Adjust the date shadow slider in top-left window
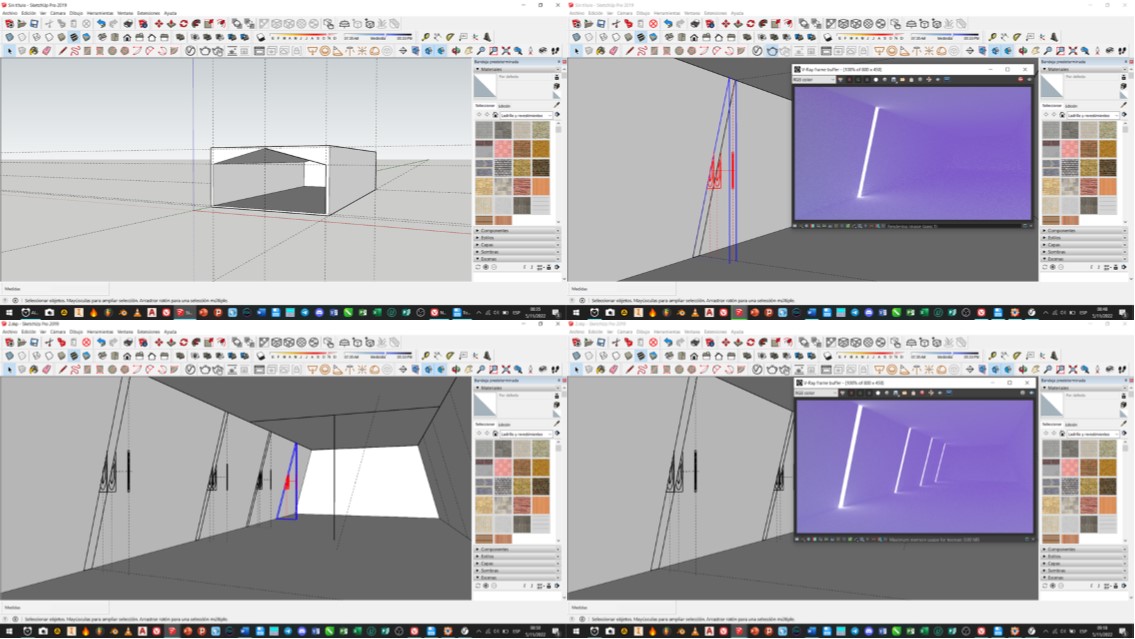The image size is (1135, 639). pyautogui.click(x=304, y=37)
